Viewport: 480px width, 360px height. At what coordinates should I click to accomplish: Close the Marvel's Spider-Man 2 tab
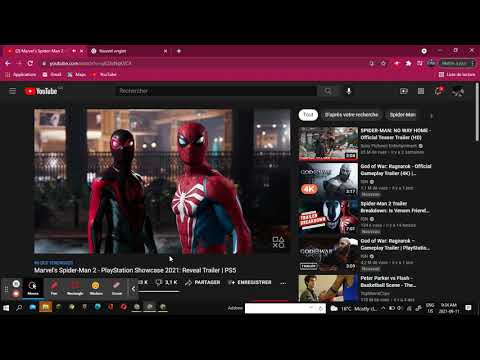click(x=82, y=51)
